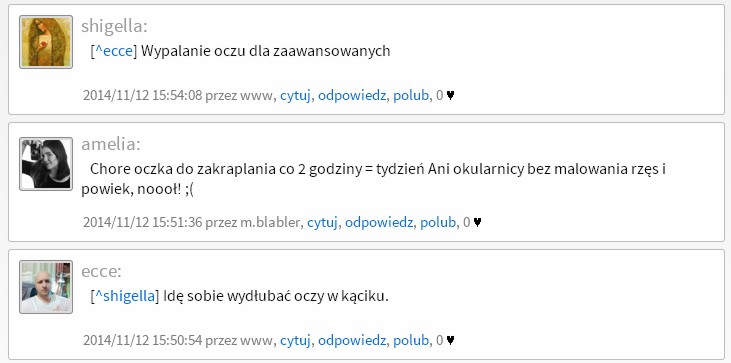Viewport: 731px width, 363px height.
Task: Follow the ^ecce mention link
Action: click(x=114, y=51)
